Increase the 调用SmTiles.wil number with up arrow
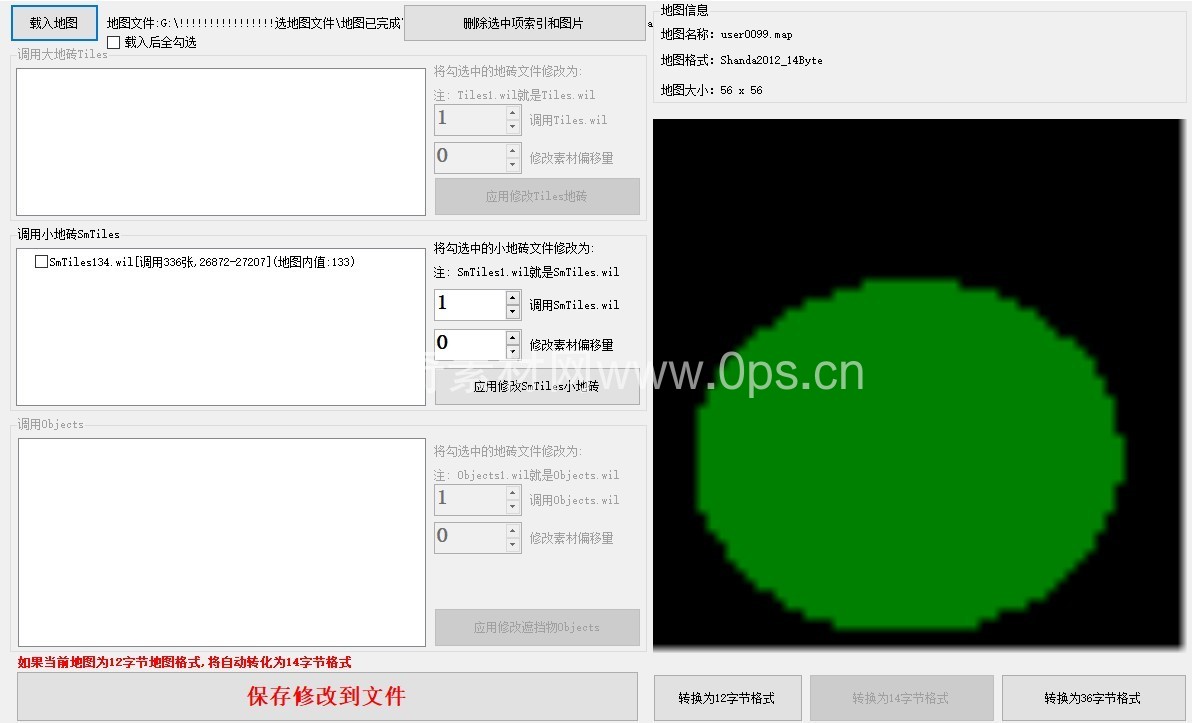The width and height of the screenshot is (1192, 723). [x=513, y=298]
